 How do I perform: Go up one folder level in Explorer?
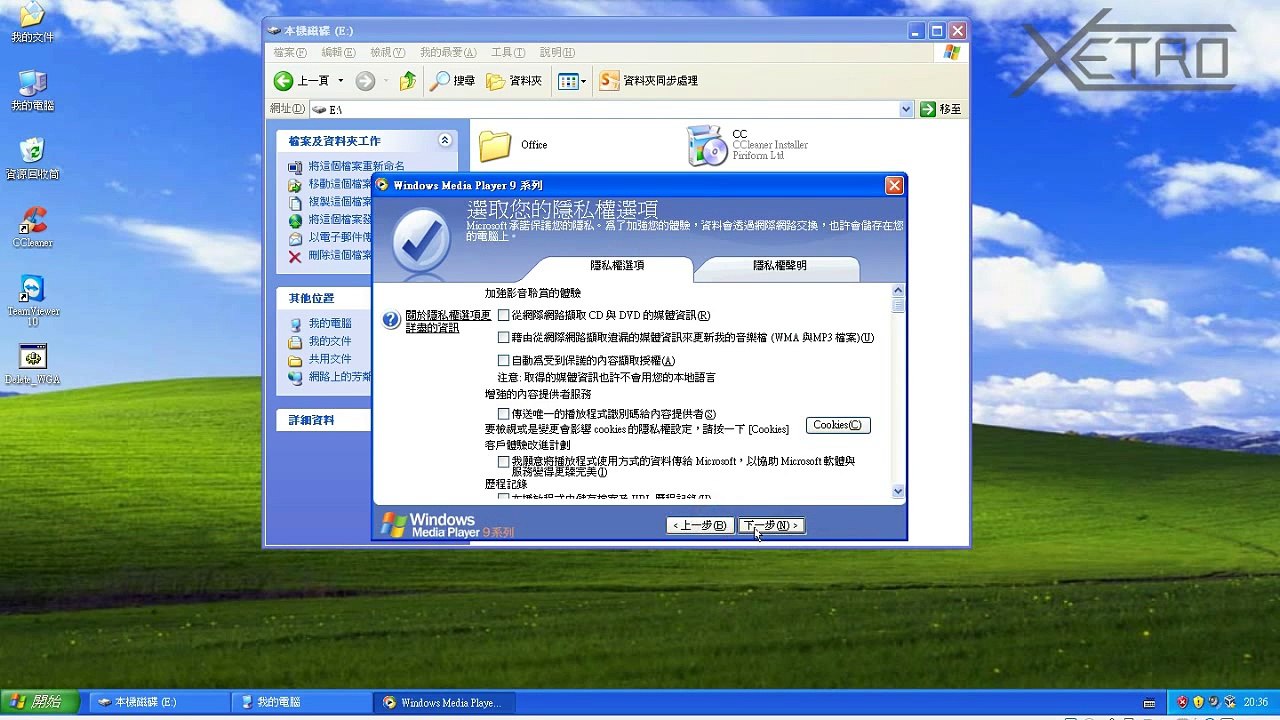[408, 81]
